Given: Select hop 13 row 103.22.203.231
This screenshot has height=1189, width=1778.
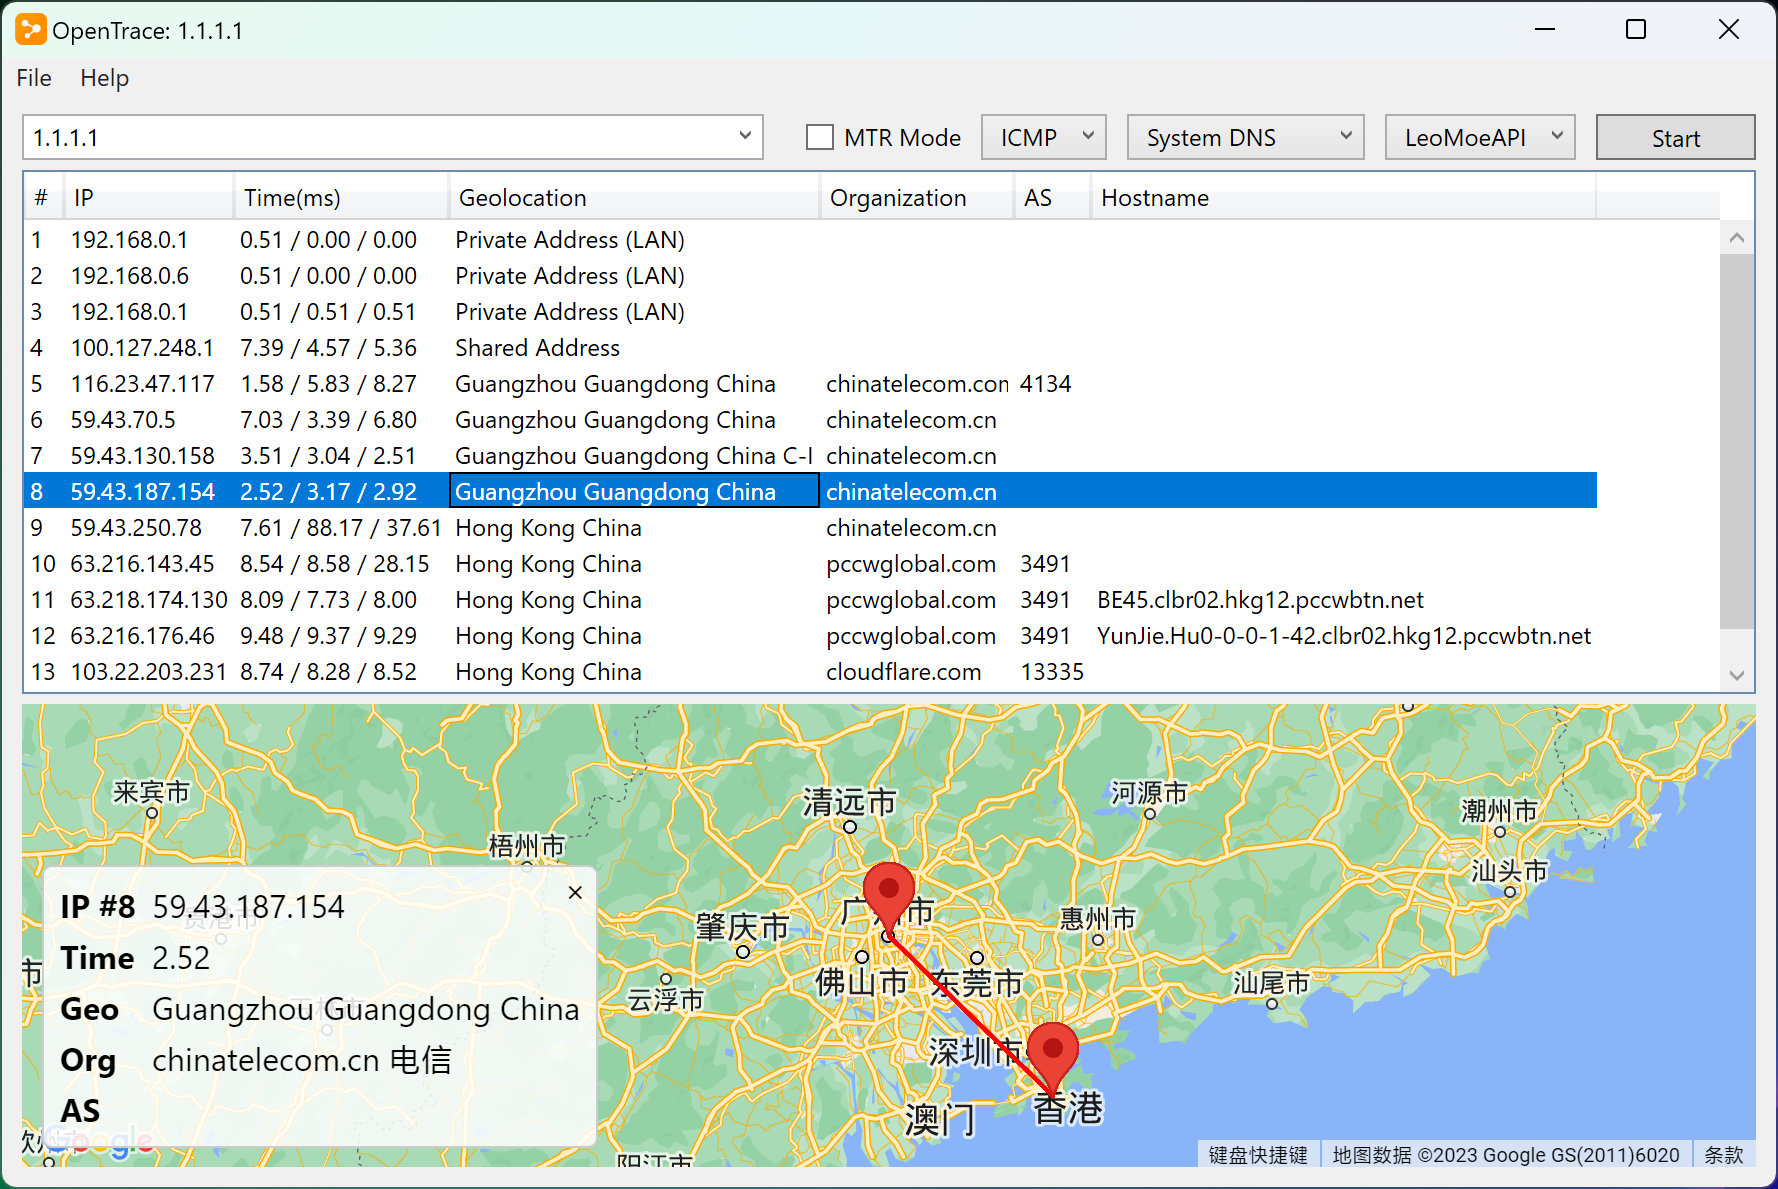Looking at the screenshot, I should [148, 672].
